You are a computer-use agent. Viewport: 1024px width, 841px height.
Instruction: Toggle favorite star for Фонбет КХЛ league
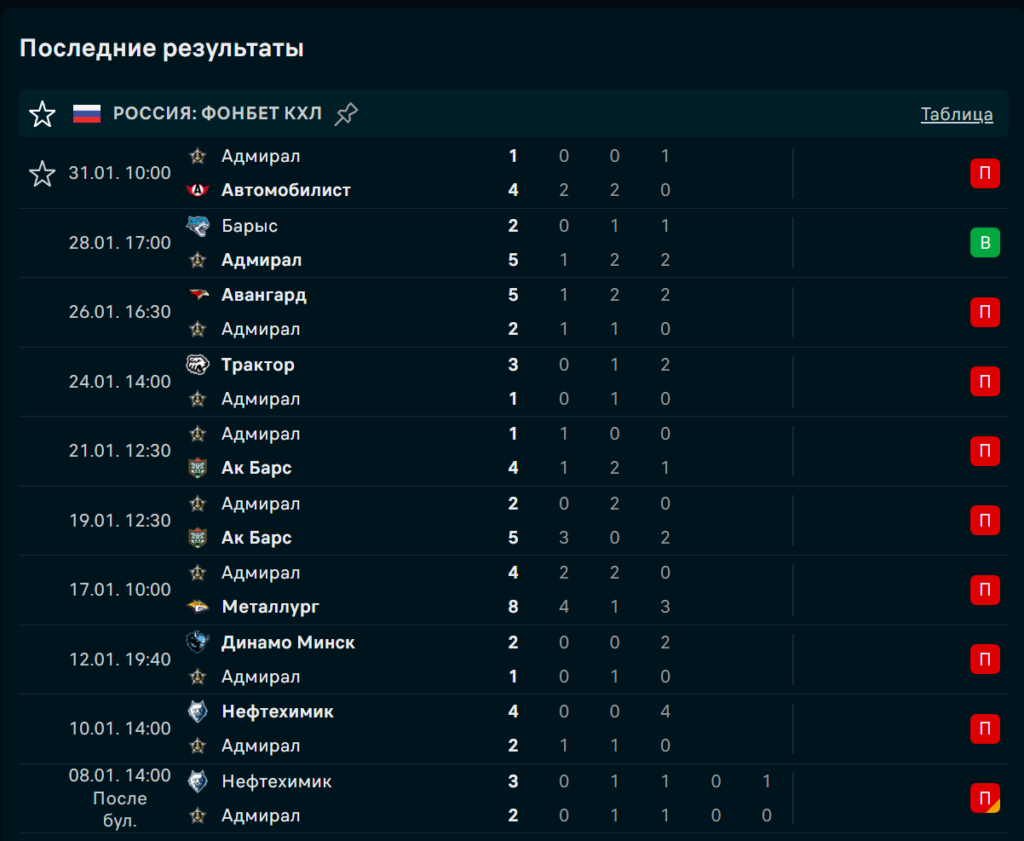(42, 114)
